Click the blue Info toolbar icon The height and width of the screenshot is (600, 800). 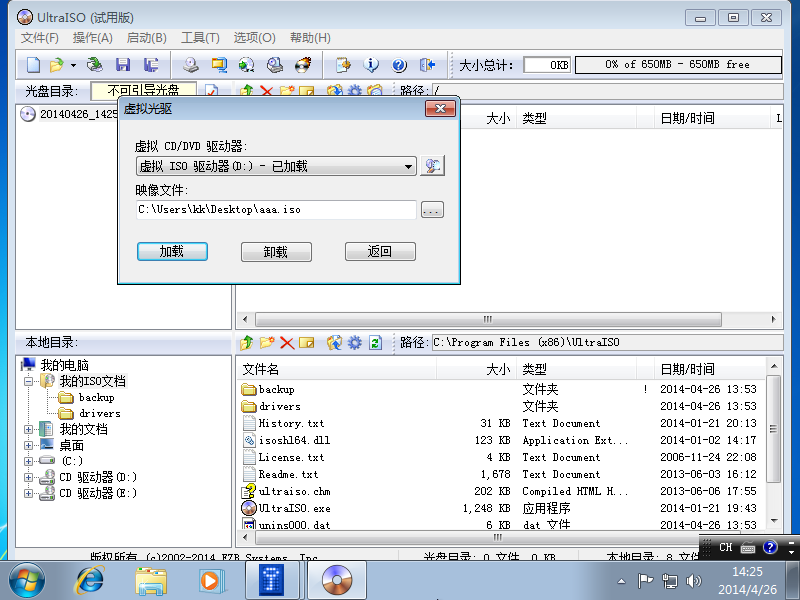coord(371,65)
